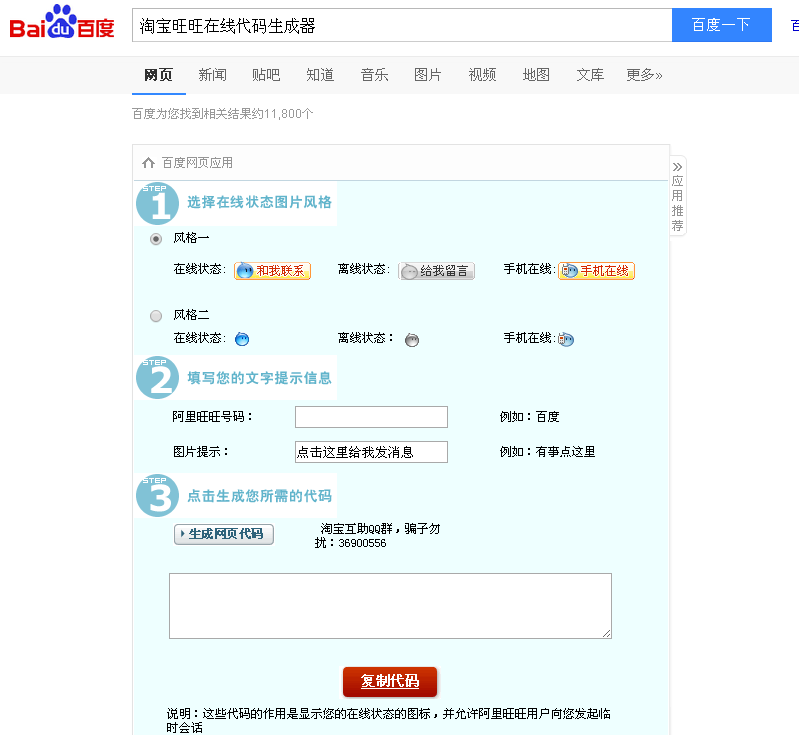Viewport: 799px width, 735px height.
Task: Click the heading 填写您的文字提示信息
Action: (259, 378)
